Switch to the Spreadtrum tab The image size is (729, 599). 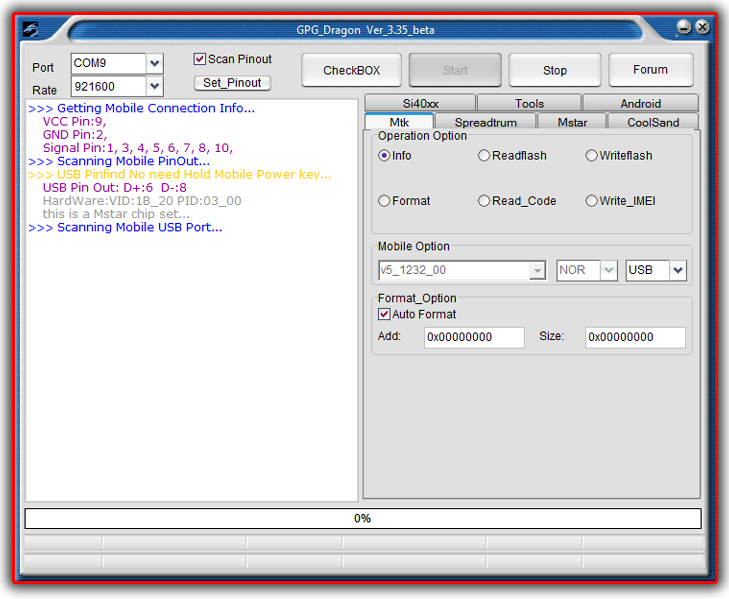(x=485, y=122)
